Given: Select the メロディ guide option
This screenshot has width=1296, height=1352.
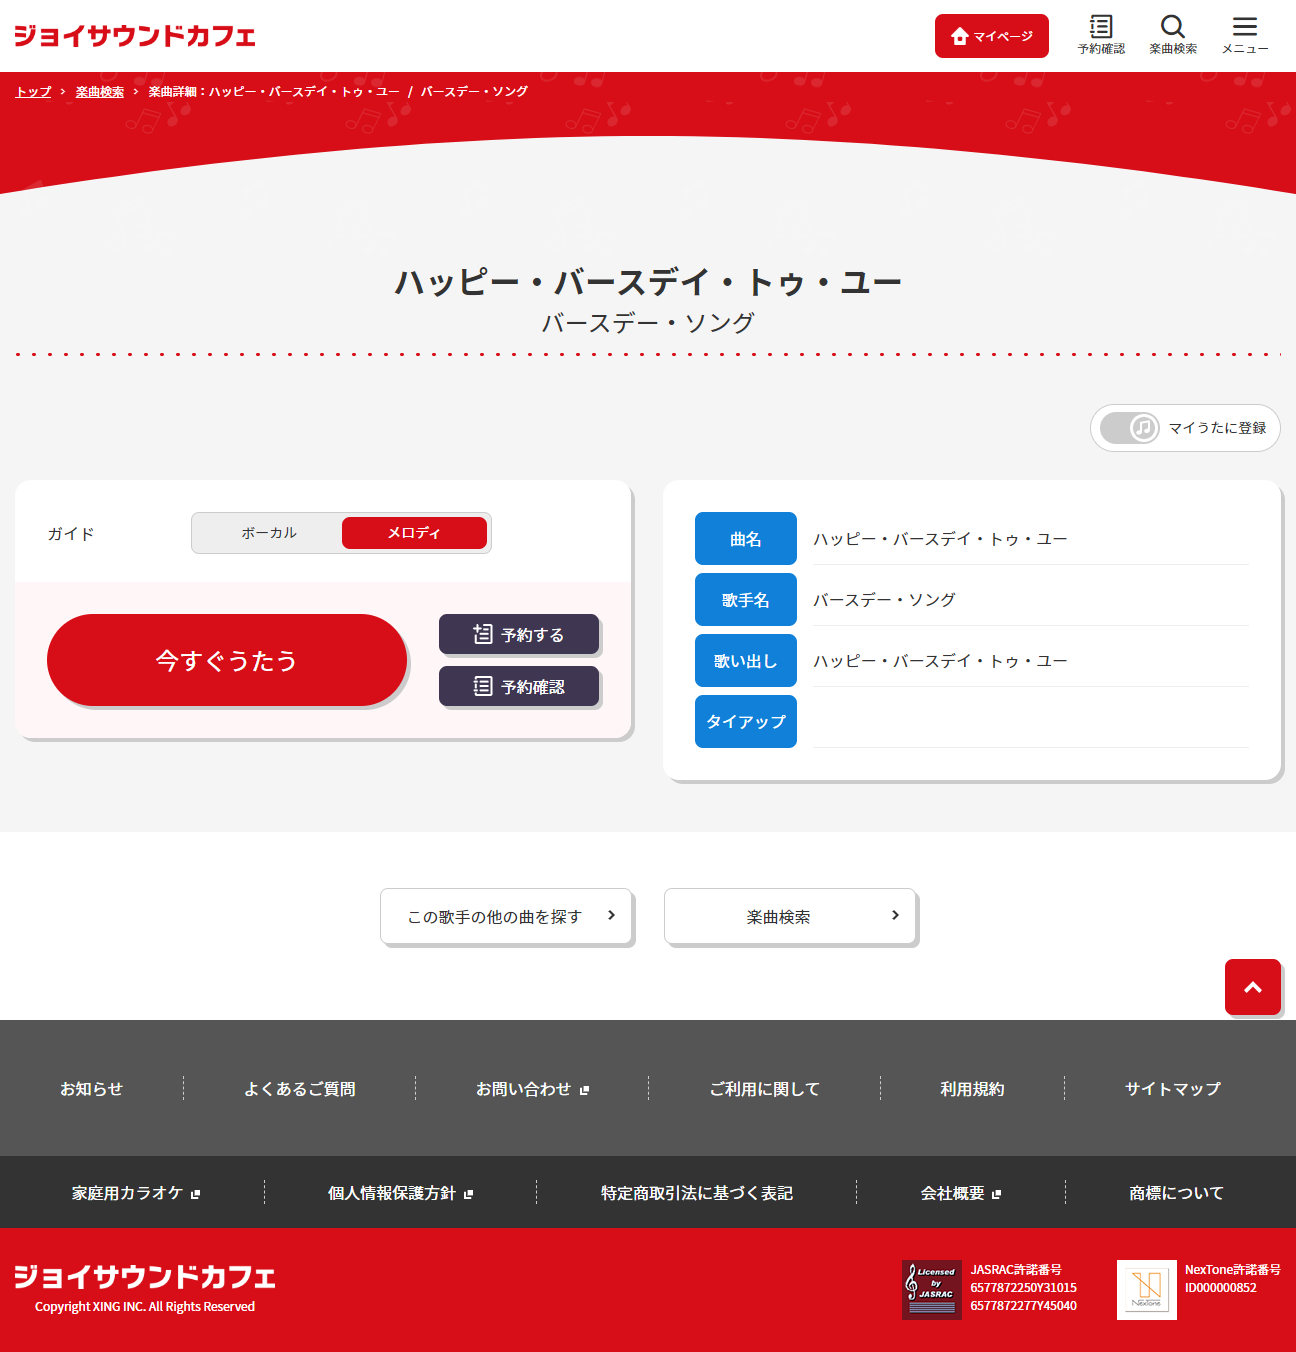Looking at the screenshot, I should pyautogui.click(x=414, y=533).
